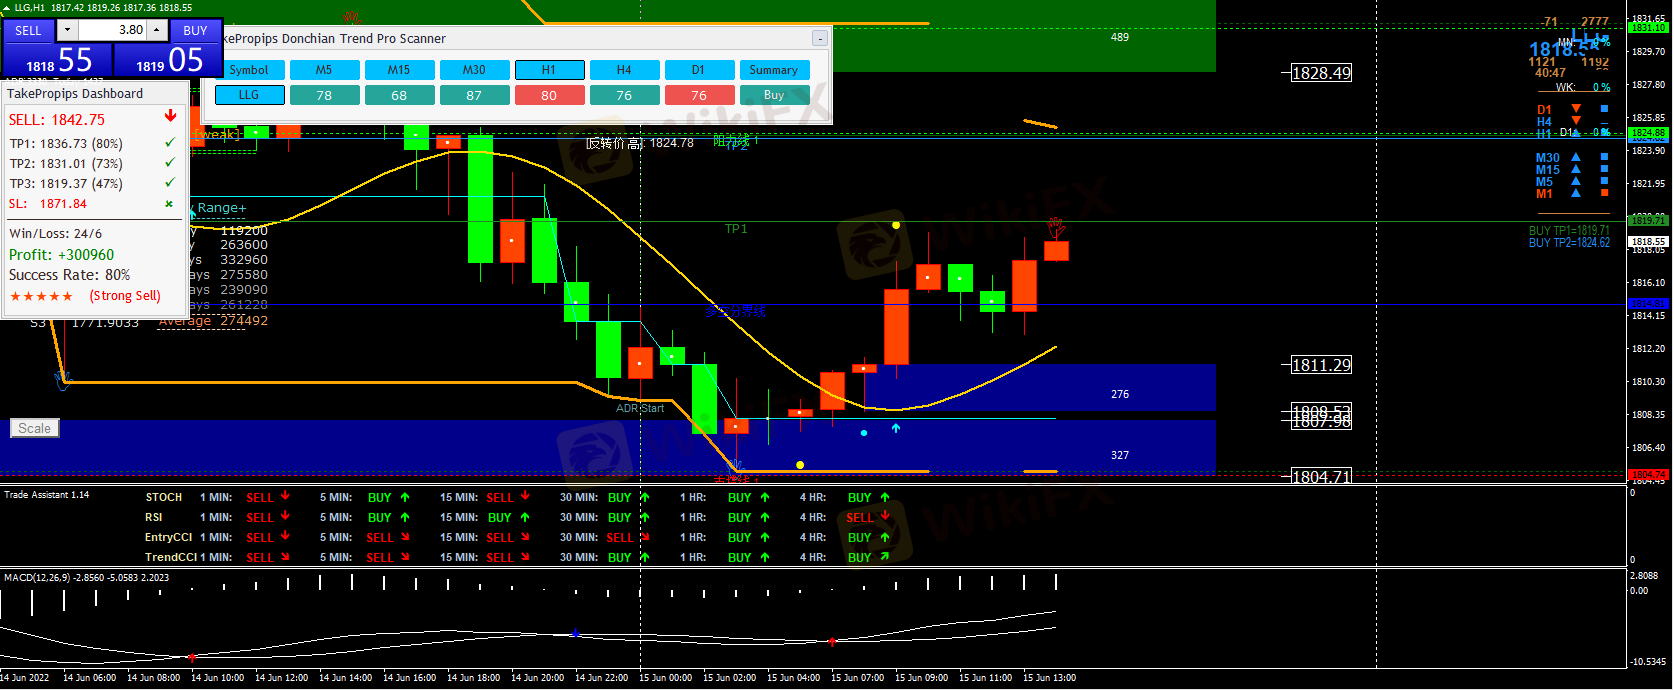This screenshot has height=690, width=1674.
Task: Select the M15 timeframe tab in scanner
Action: (399, 70)
